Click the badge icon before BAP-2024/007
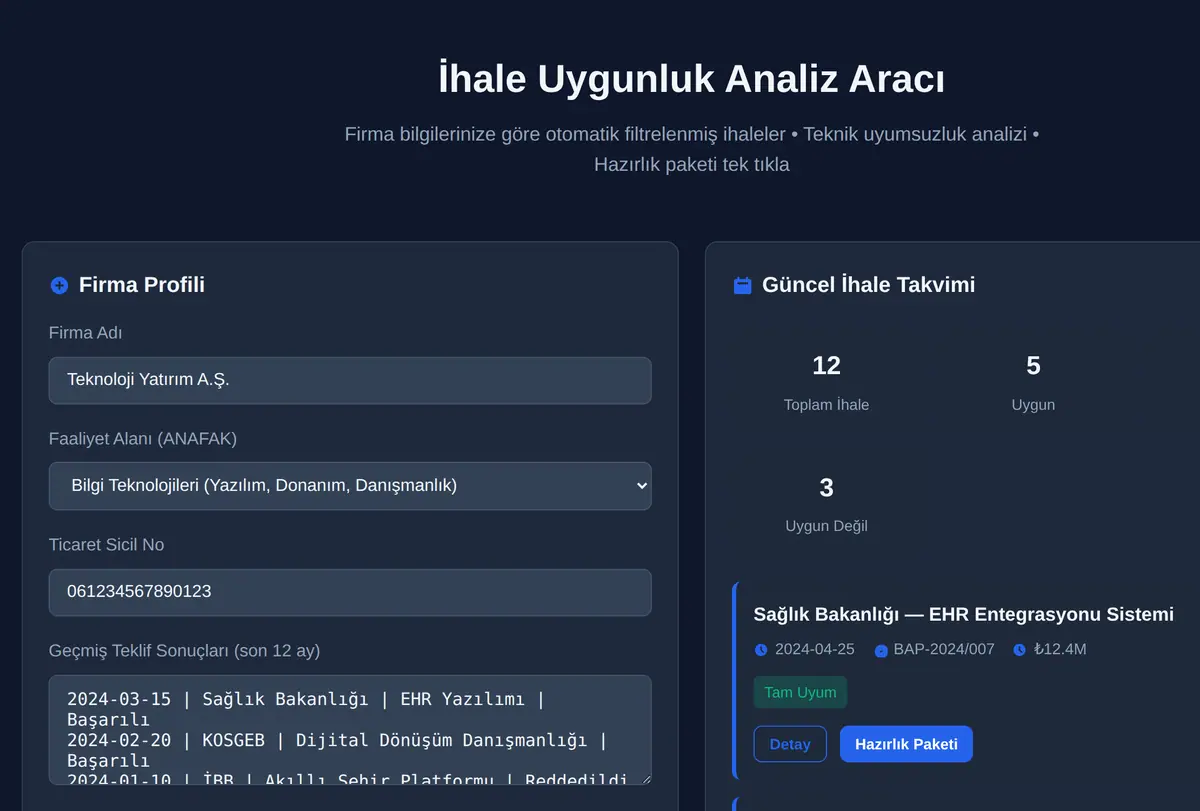The width and height of the screenshot is (1200, 811). point(881,650)
